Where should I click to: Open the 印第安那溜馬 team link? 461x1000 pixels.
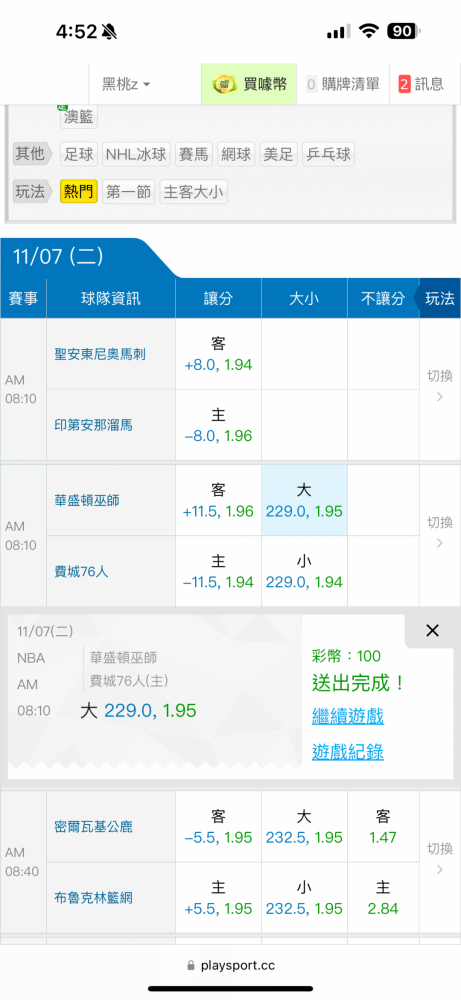pos(94,425)
